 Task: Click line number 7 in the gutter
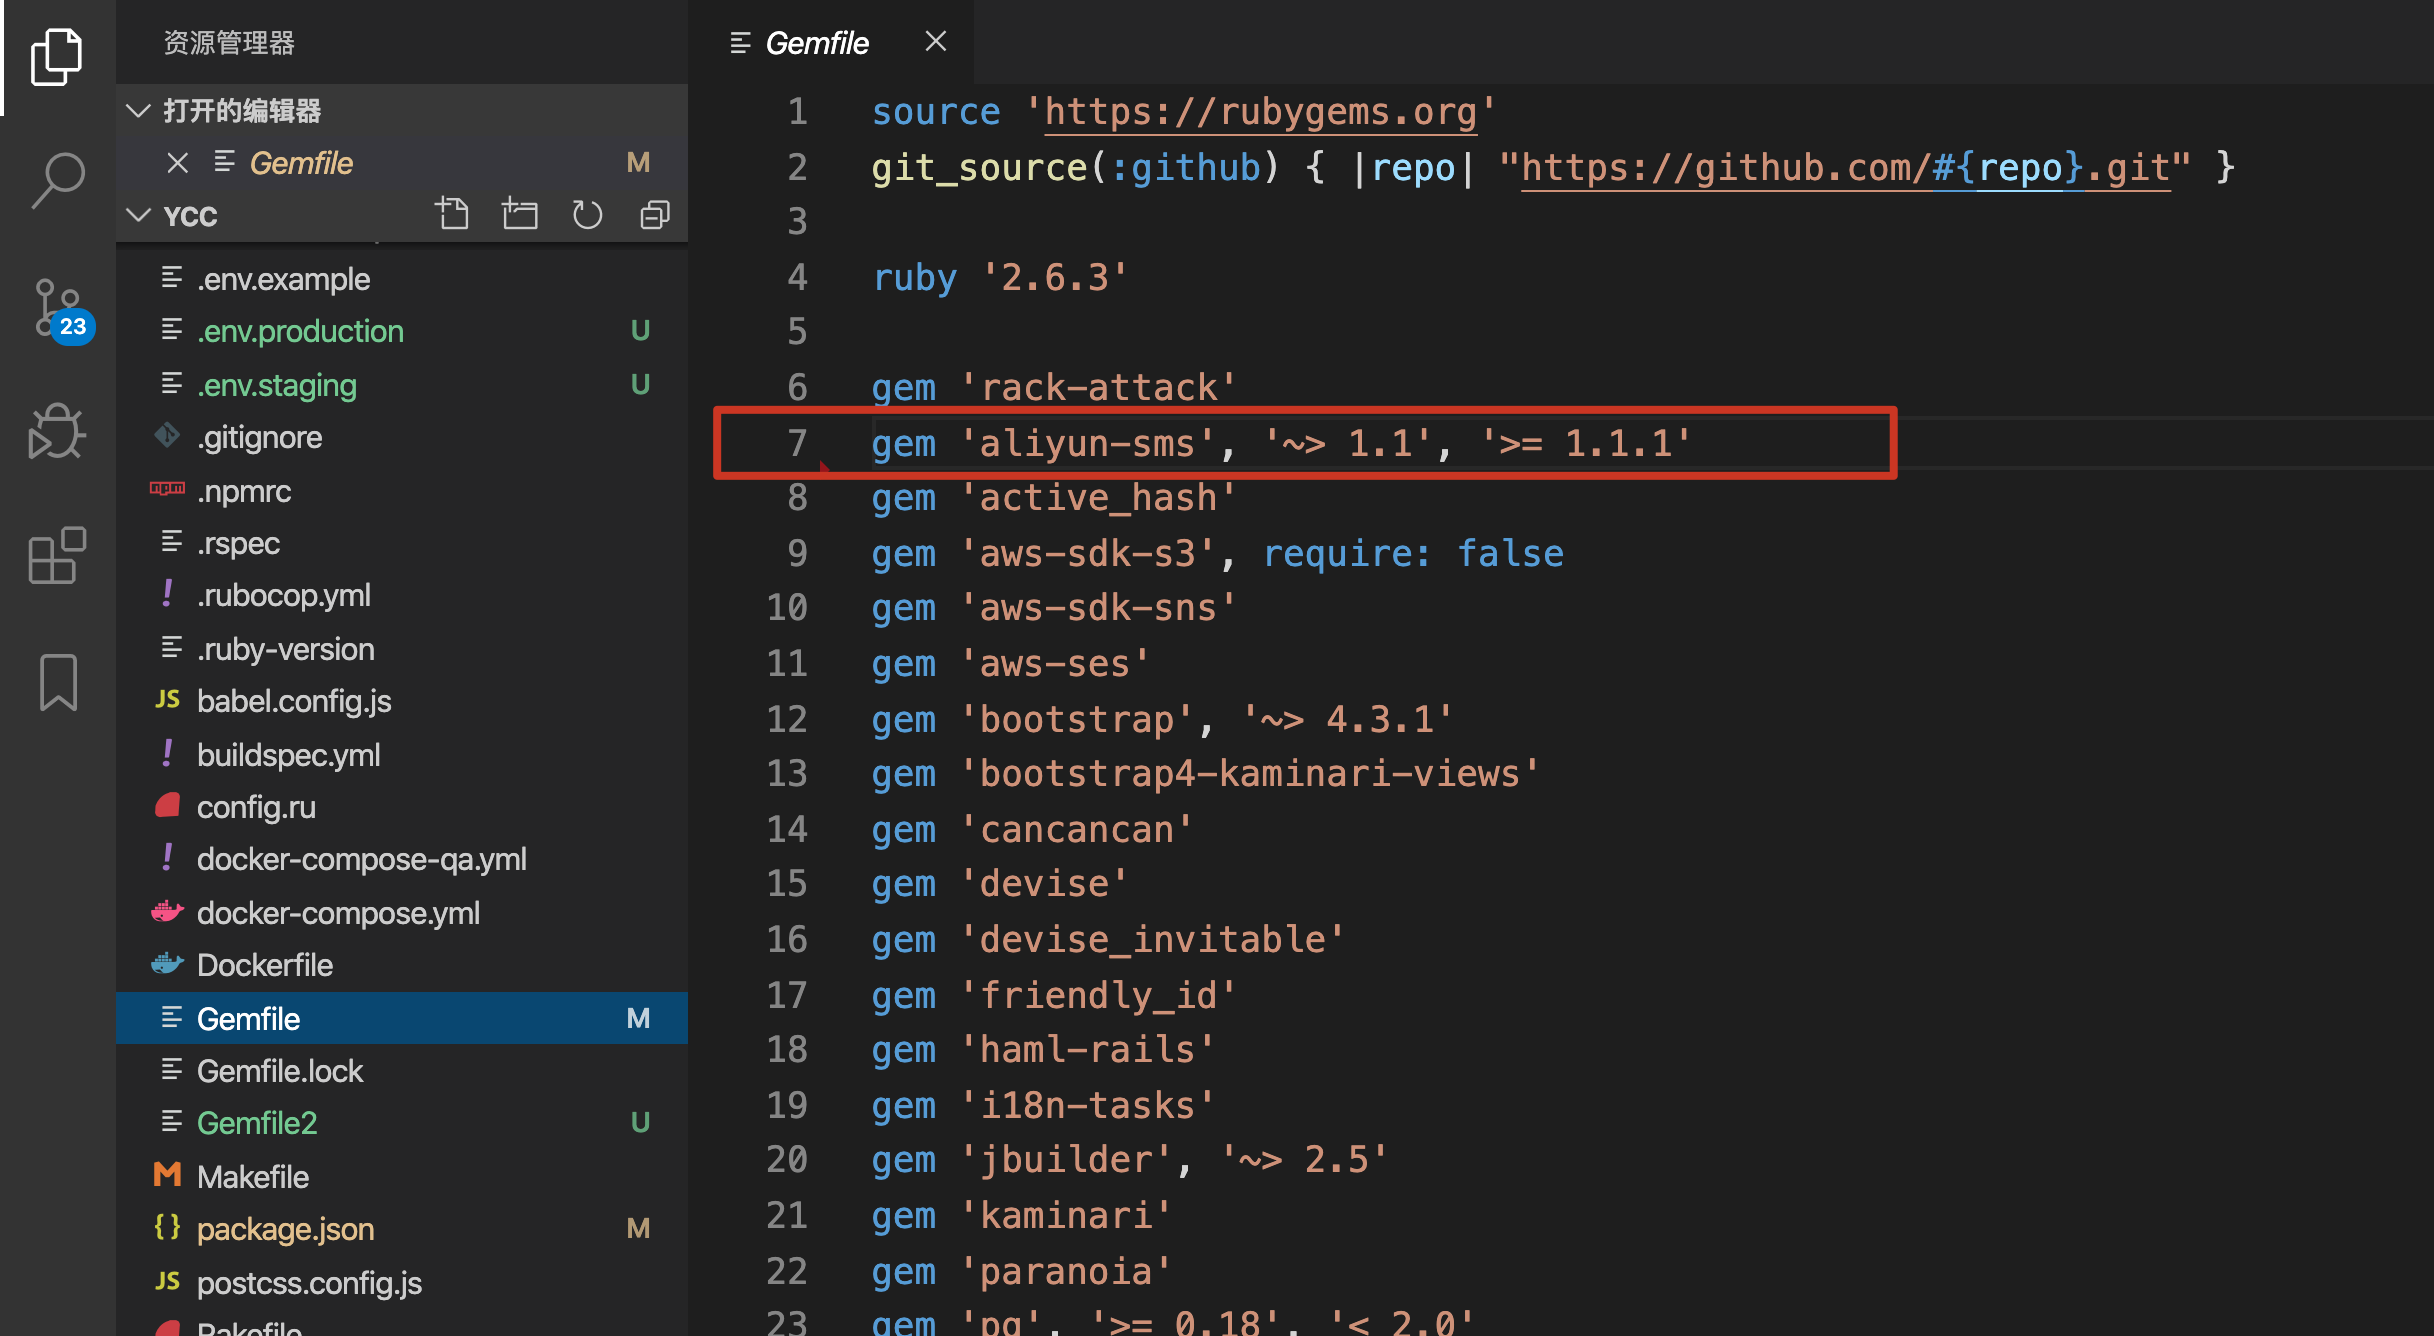pos(796,443)
